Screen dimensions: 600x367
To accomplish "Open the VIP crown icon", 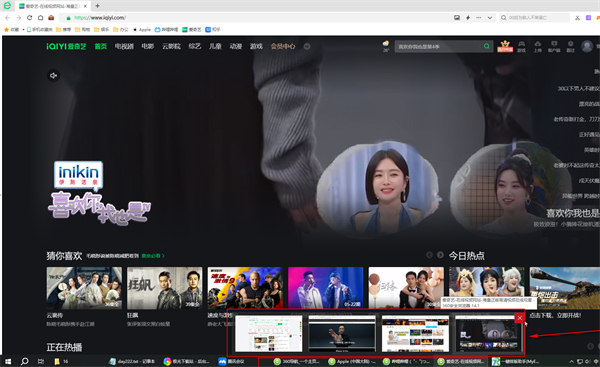I will 505,46.
